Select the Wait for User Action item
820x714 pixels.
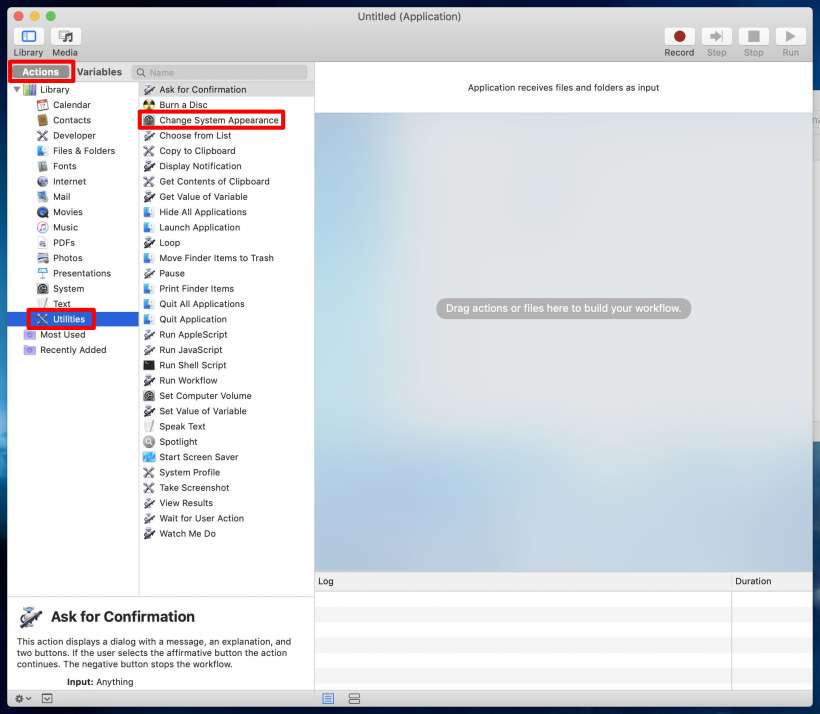click(201, 518)
